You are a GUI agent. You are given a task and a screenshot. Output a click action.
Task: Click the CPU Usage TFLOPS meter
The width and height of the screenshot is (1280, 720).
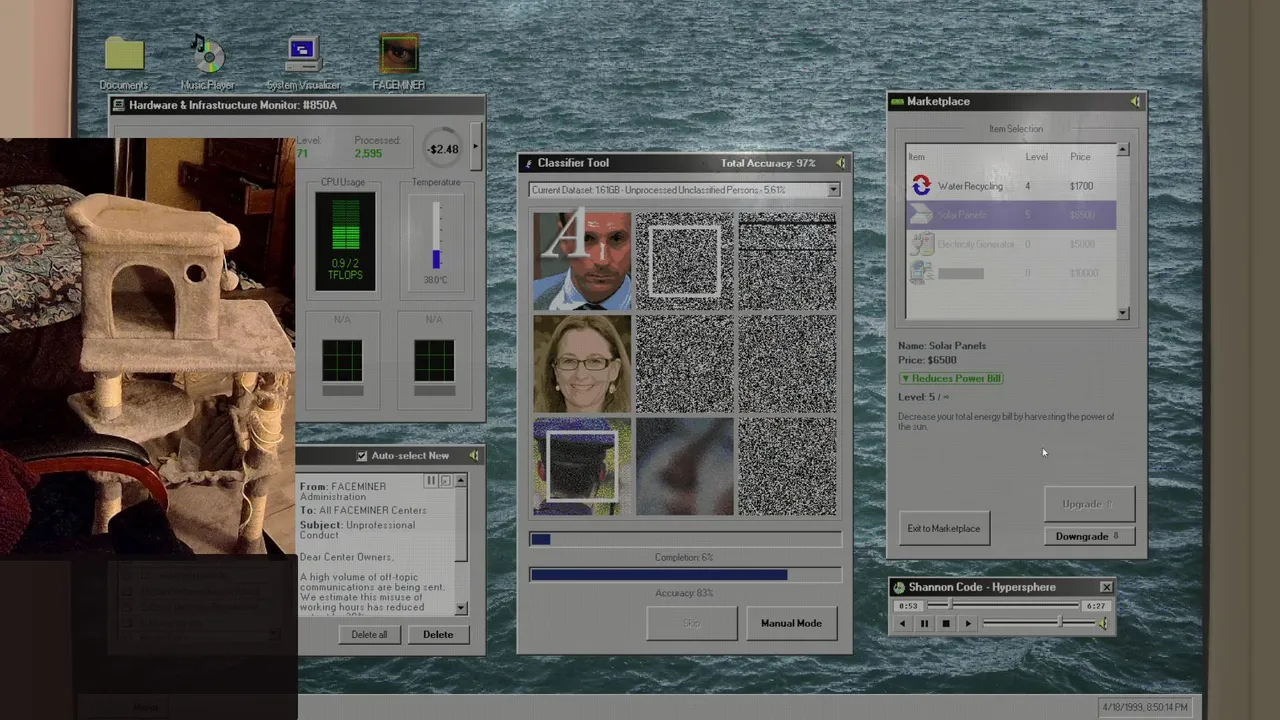(345, 241)
